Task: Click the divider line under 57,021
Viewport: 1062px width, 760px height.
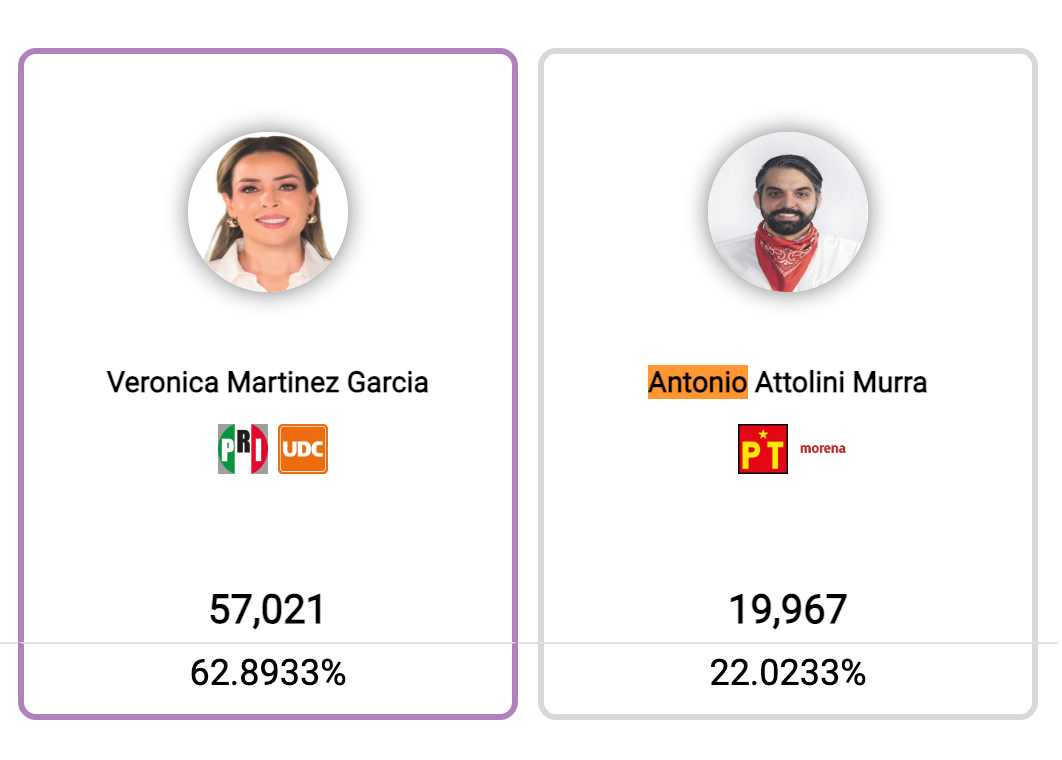Action: [268, 643]
